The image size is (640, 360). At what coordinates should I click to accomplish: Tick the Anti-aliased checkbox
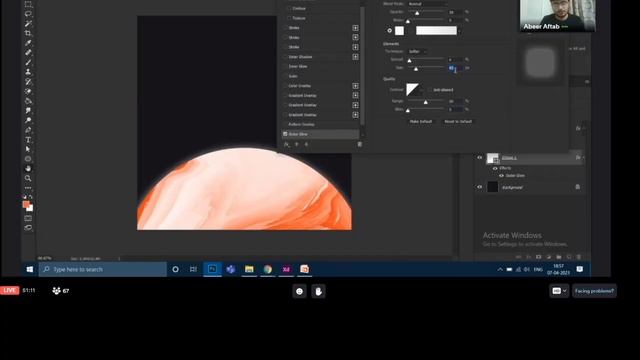click(x=430, y=90)
